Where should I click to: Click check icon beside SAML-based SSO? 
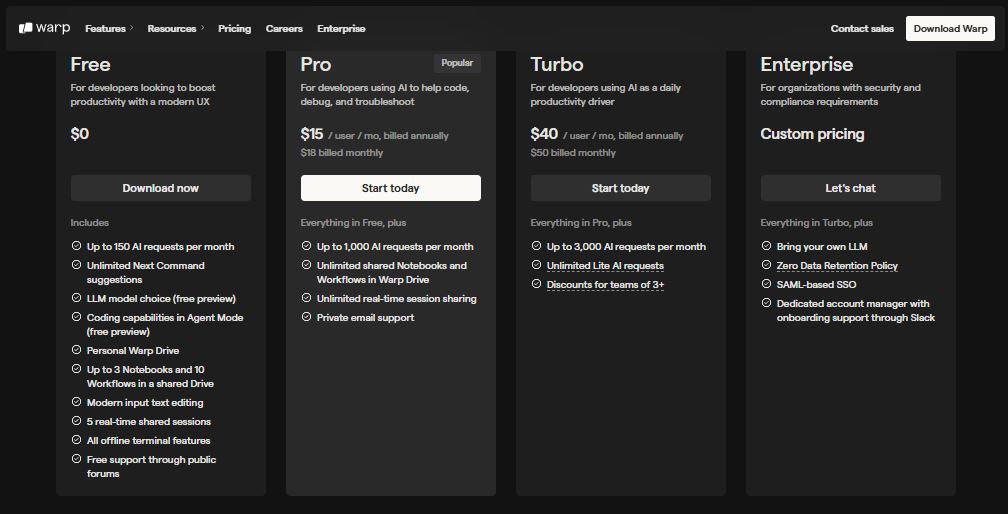(766, 283)
